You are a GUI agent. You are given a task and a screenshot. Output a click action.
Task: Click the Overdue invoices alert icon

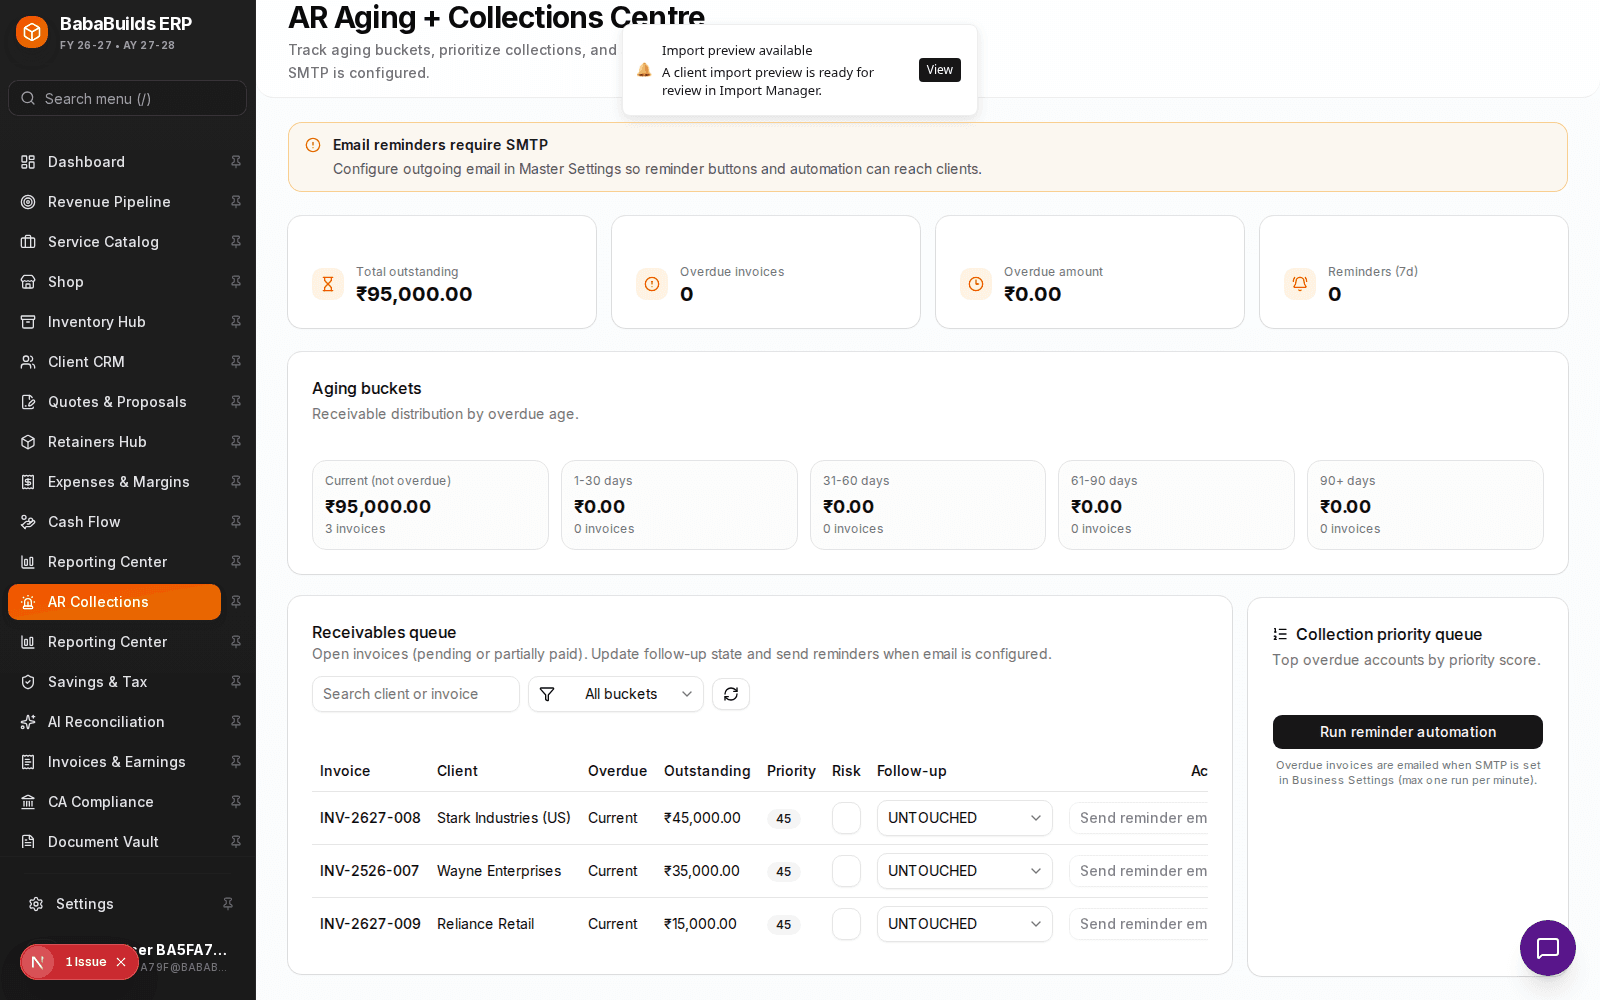pos(652,284)
